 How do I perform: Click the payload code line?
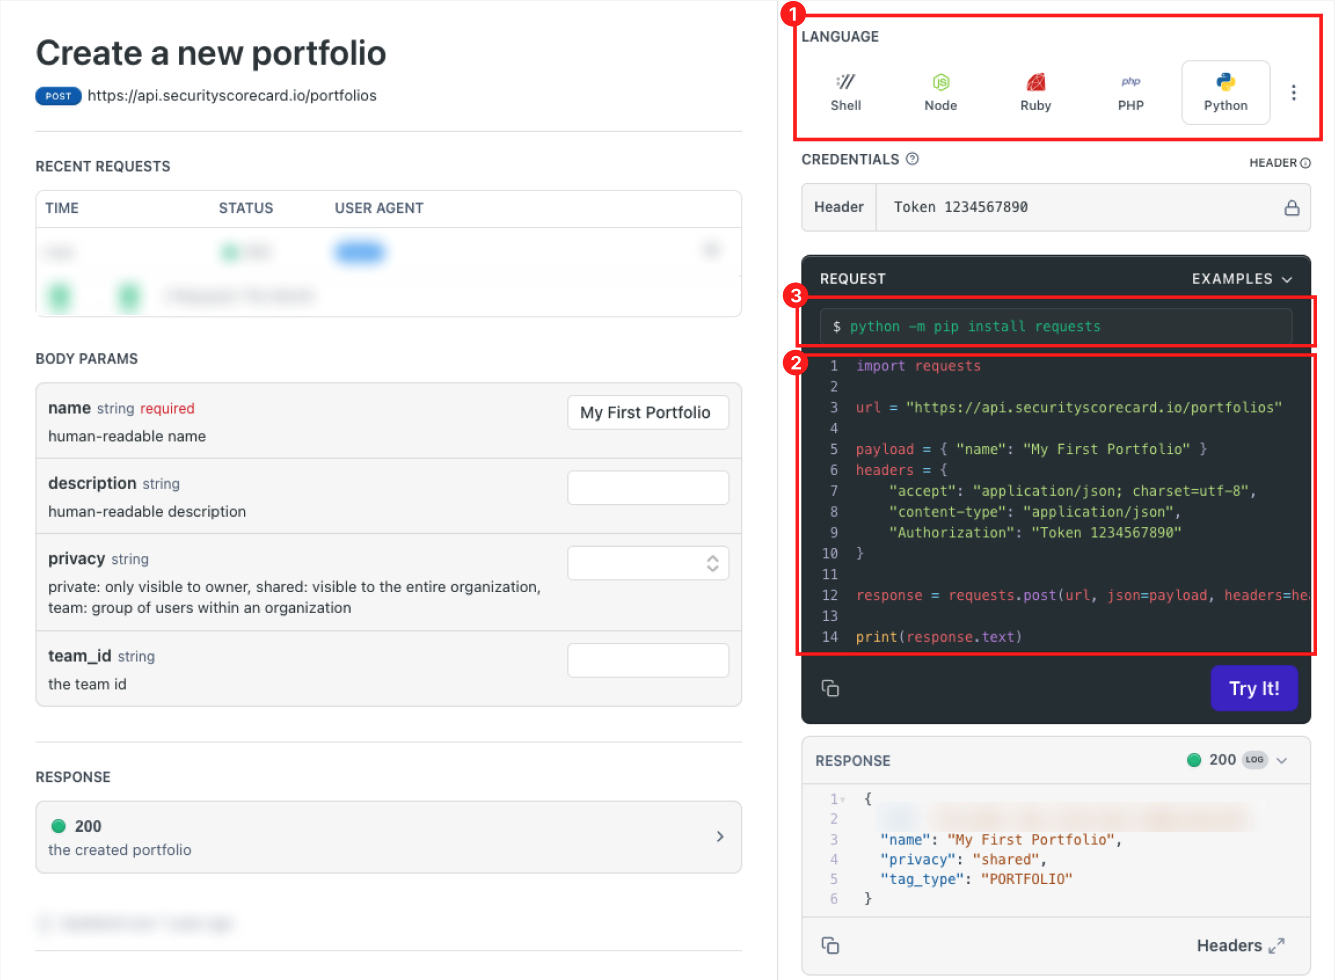tap(1031, 449)
